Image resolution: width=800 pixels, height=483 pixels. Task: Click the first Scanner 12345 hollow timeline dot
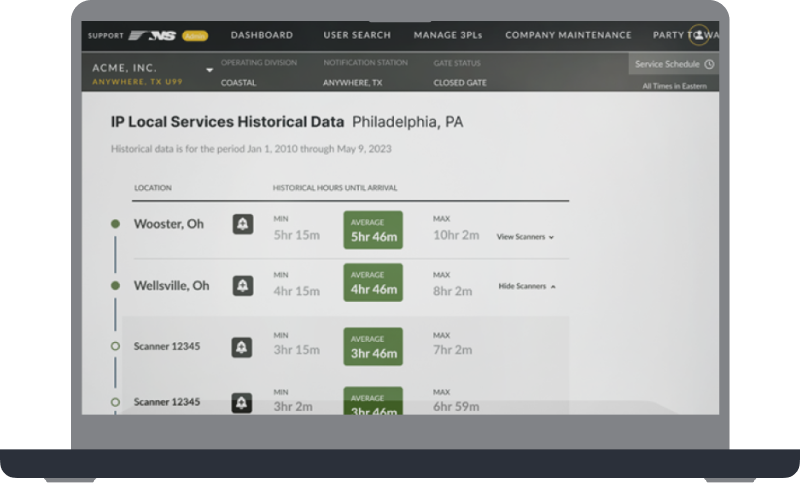coord(115,347)
